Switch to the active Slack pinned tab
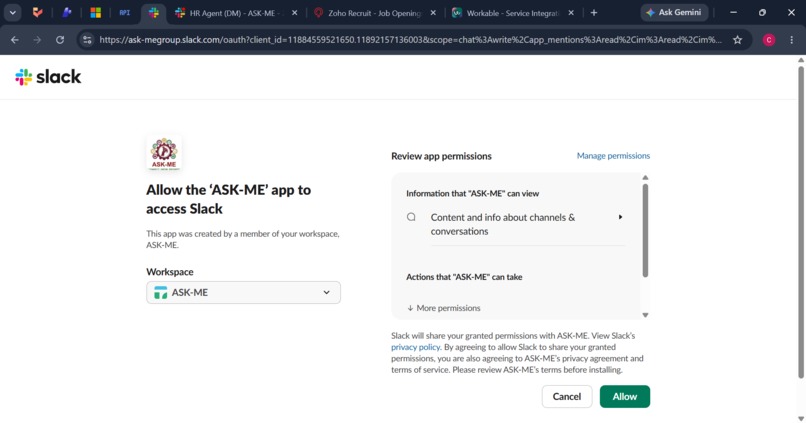Screen dimensions: 806x423 tap(154, 13)
